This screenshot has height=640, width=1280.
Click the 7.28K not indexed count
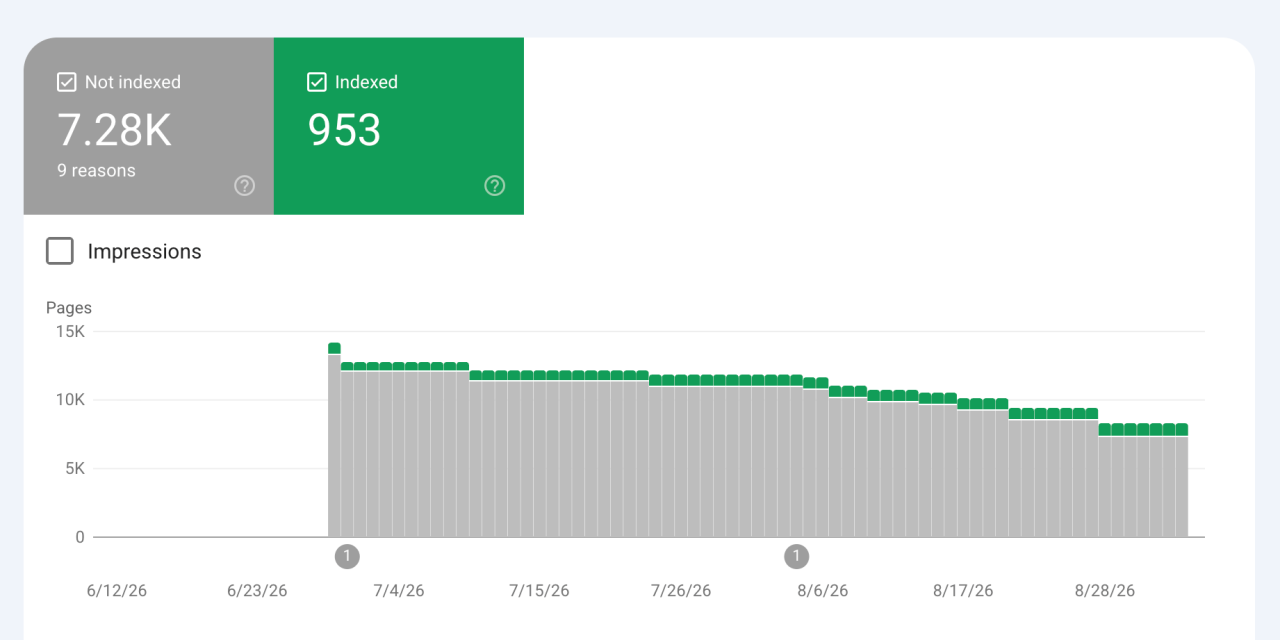(x=114, y=130)
